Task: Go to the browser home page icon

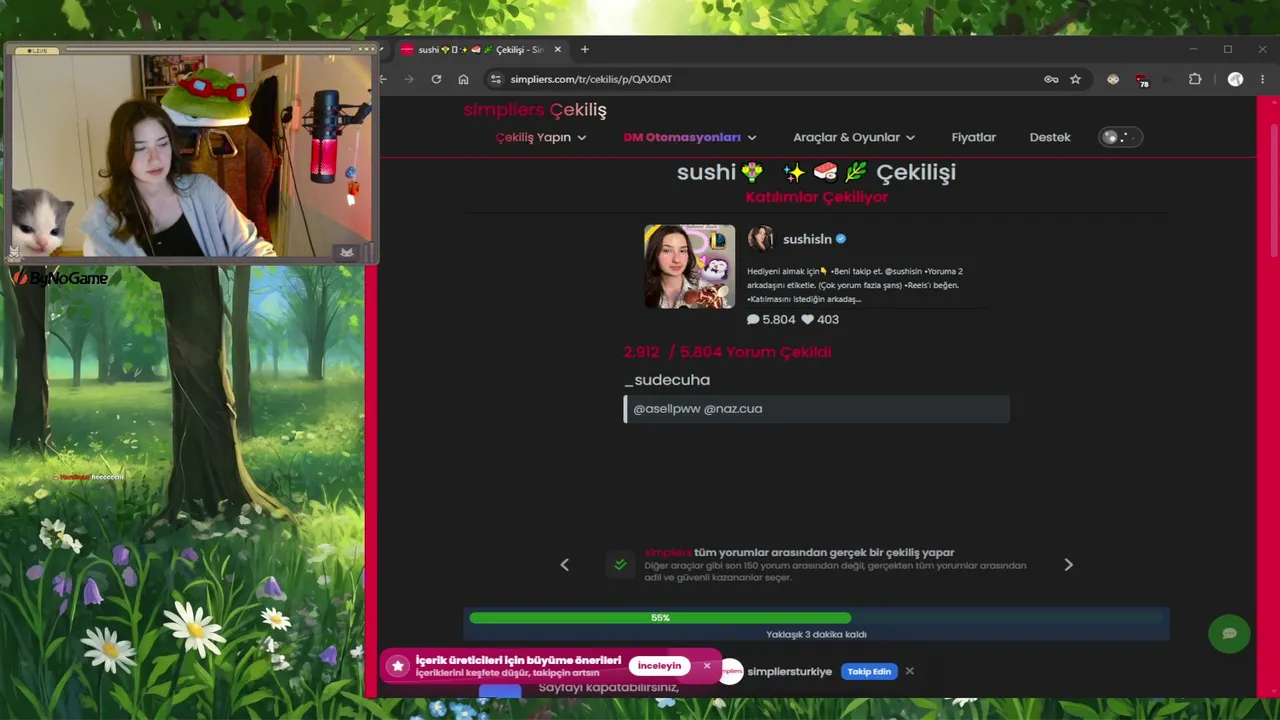Action: (x=463, y=79)
